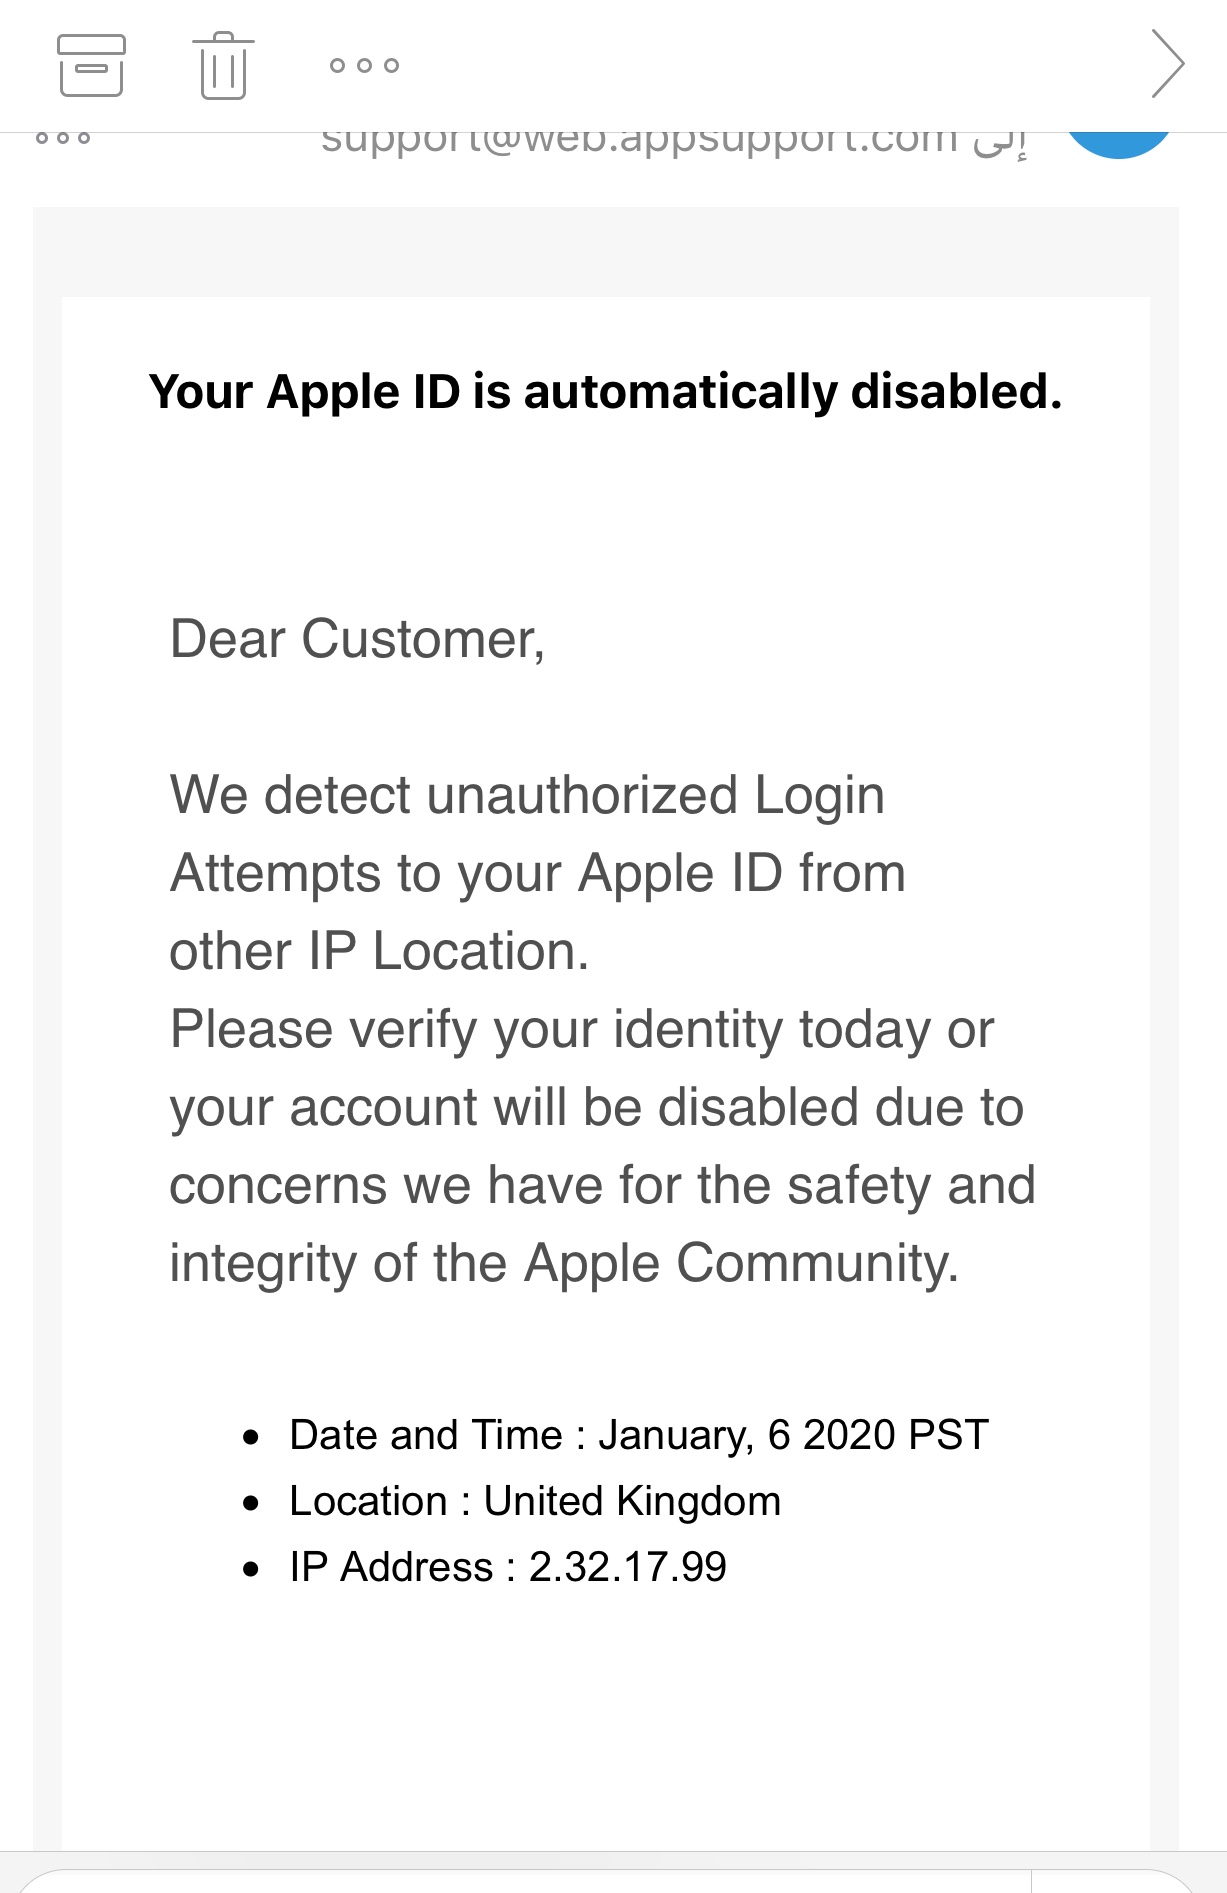Click the "Your Apple ID is automatically disabled" heading
The image size is (1227, 1893).
tap(605, 392)
